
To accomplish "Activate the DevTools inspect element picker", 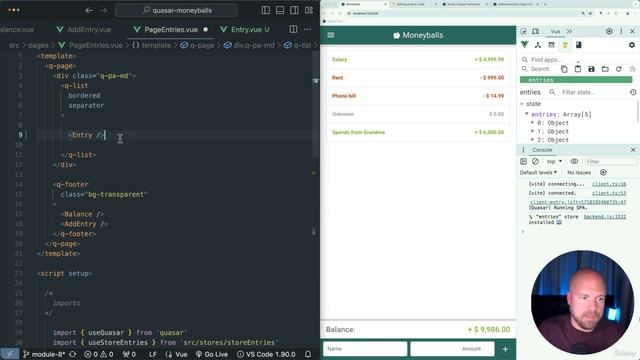I will click(524, 31).
